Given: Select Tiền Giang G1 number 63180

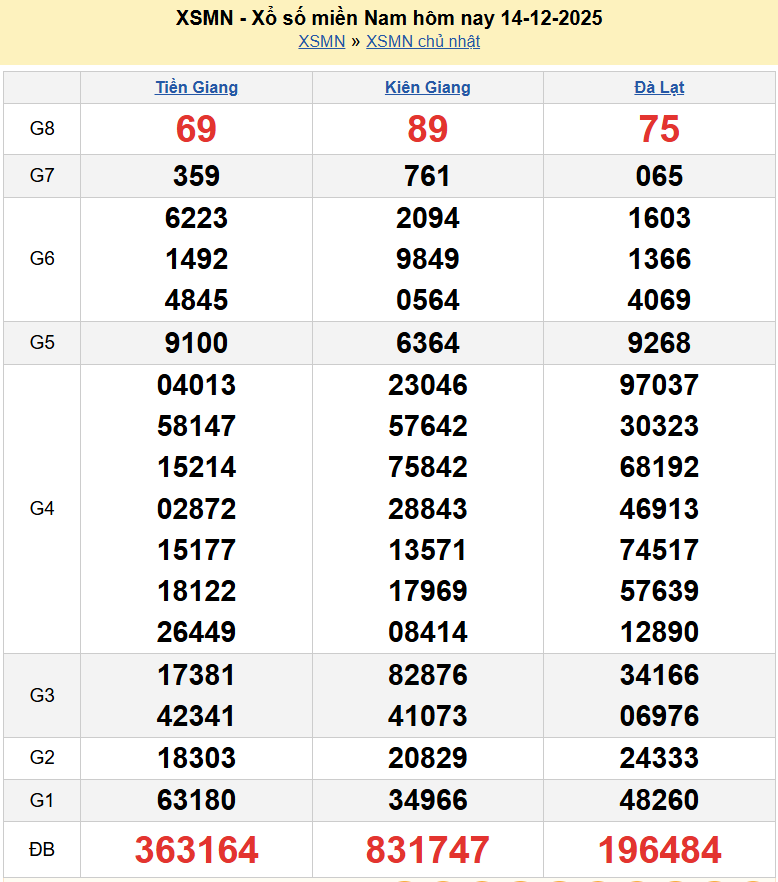Looking at the screenshot, I should coord(196,800).
